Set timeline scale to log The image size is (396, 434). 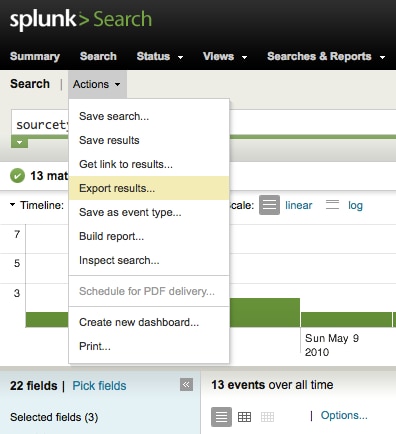(355, 205)
